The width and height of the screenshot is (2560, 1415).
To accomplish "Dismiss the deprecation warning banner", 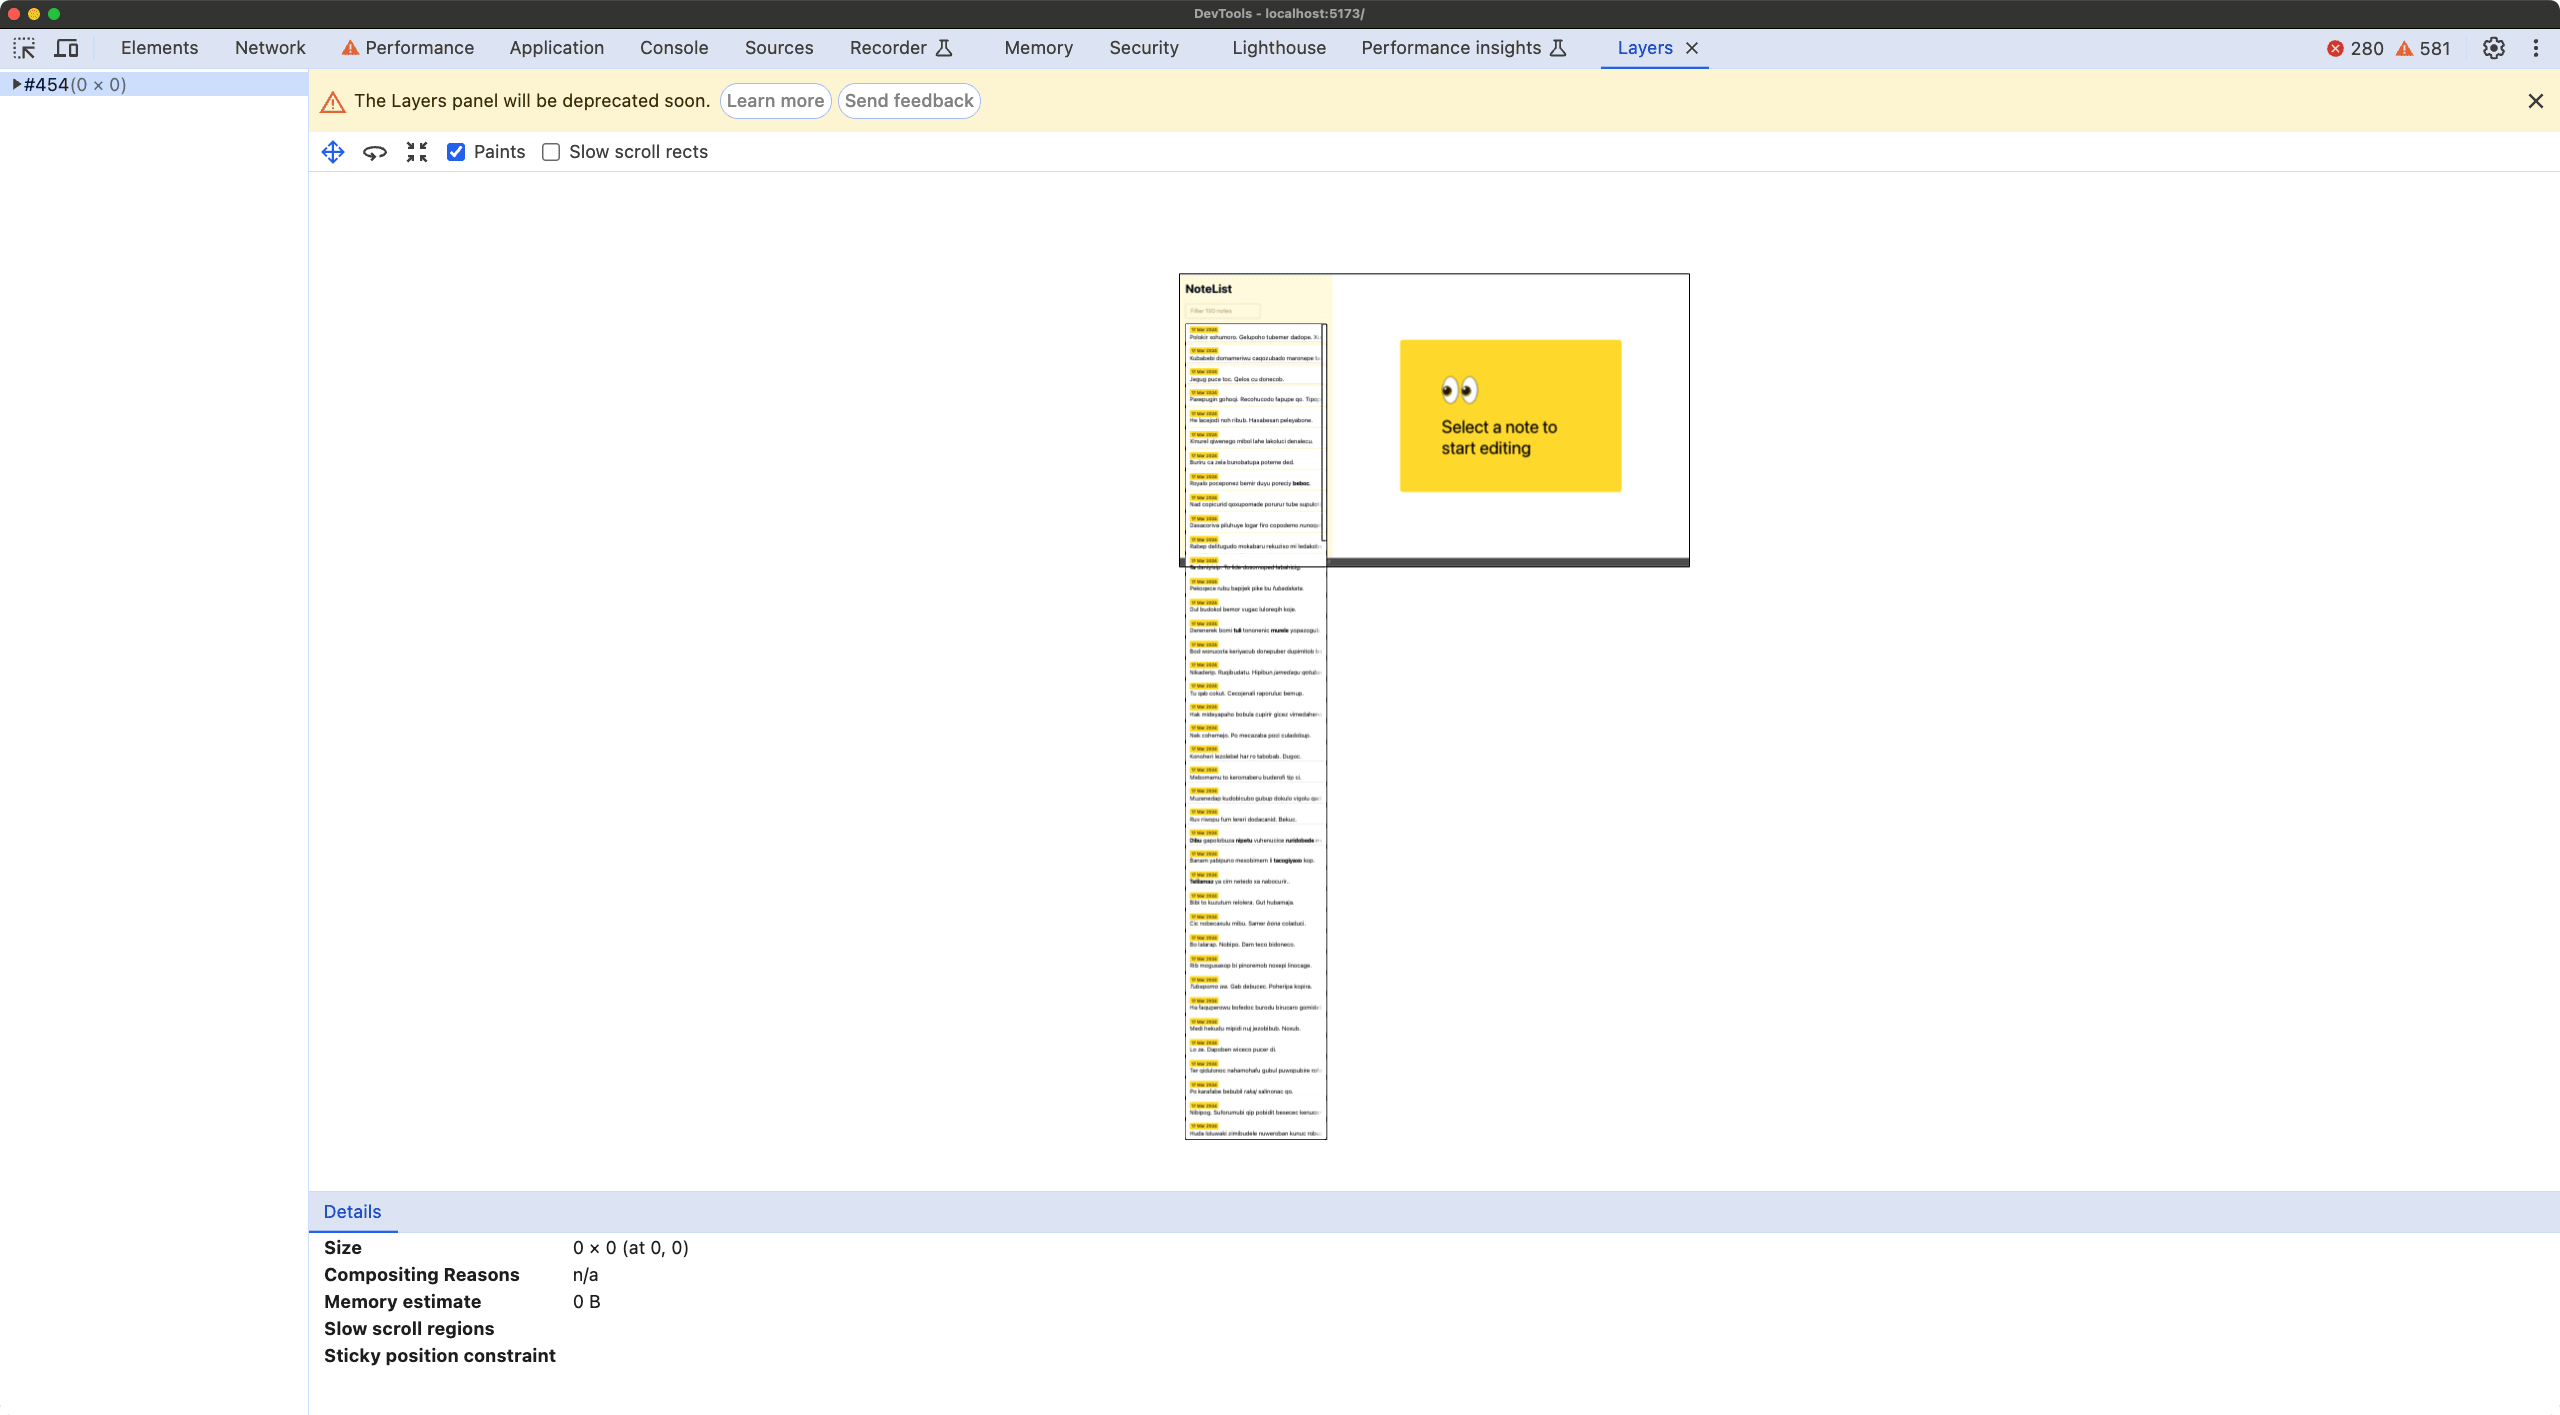I will pos(2535,101).
